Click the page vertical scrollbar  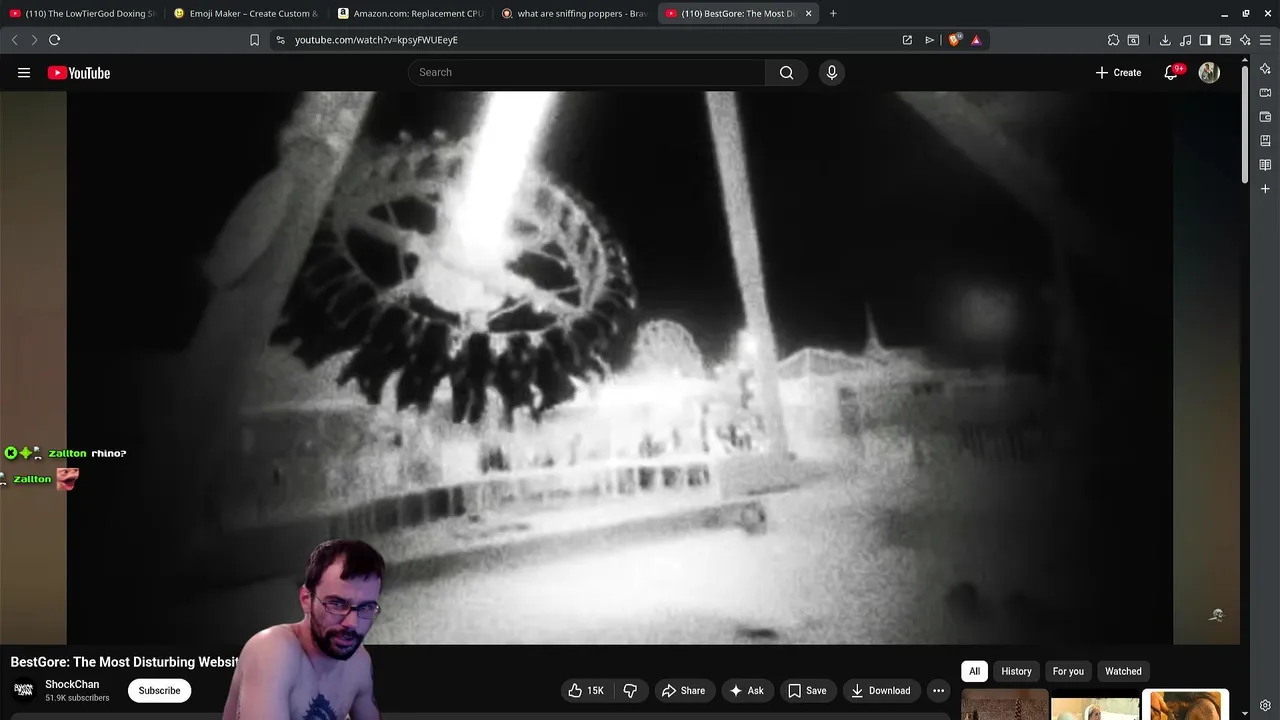(1245, 122)
